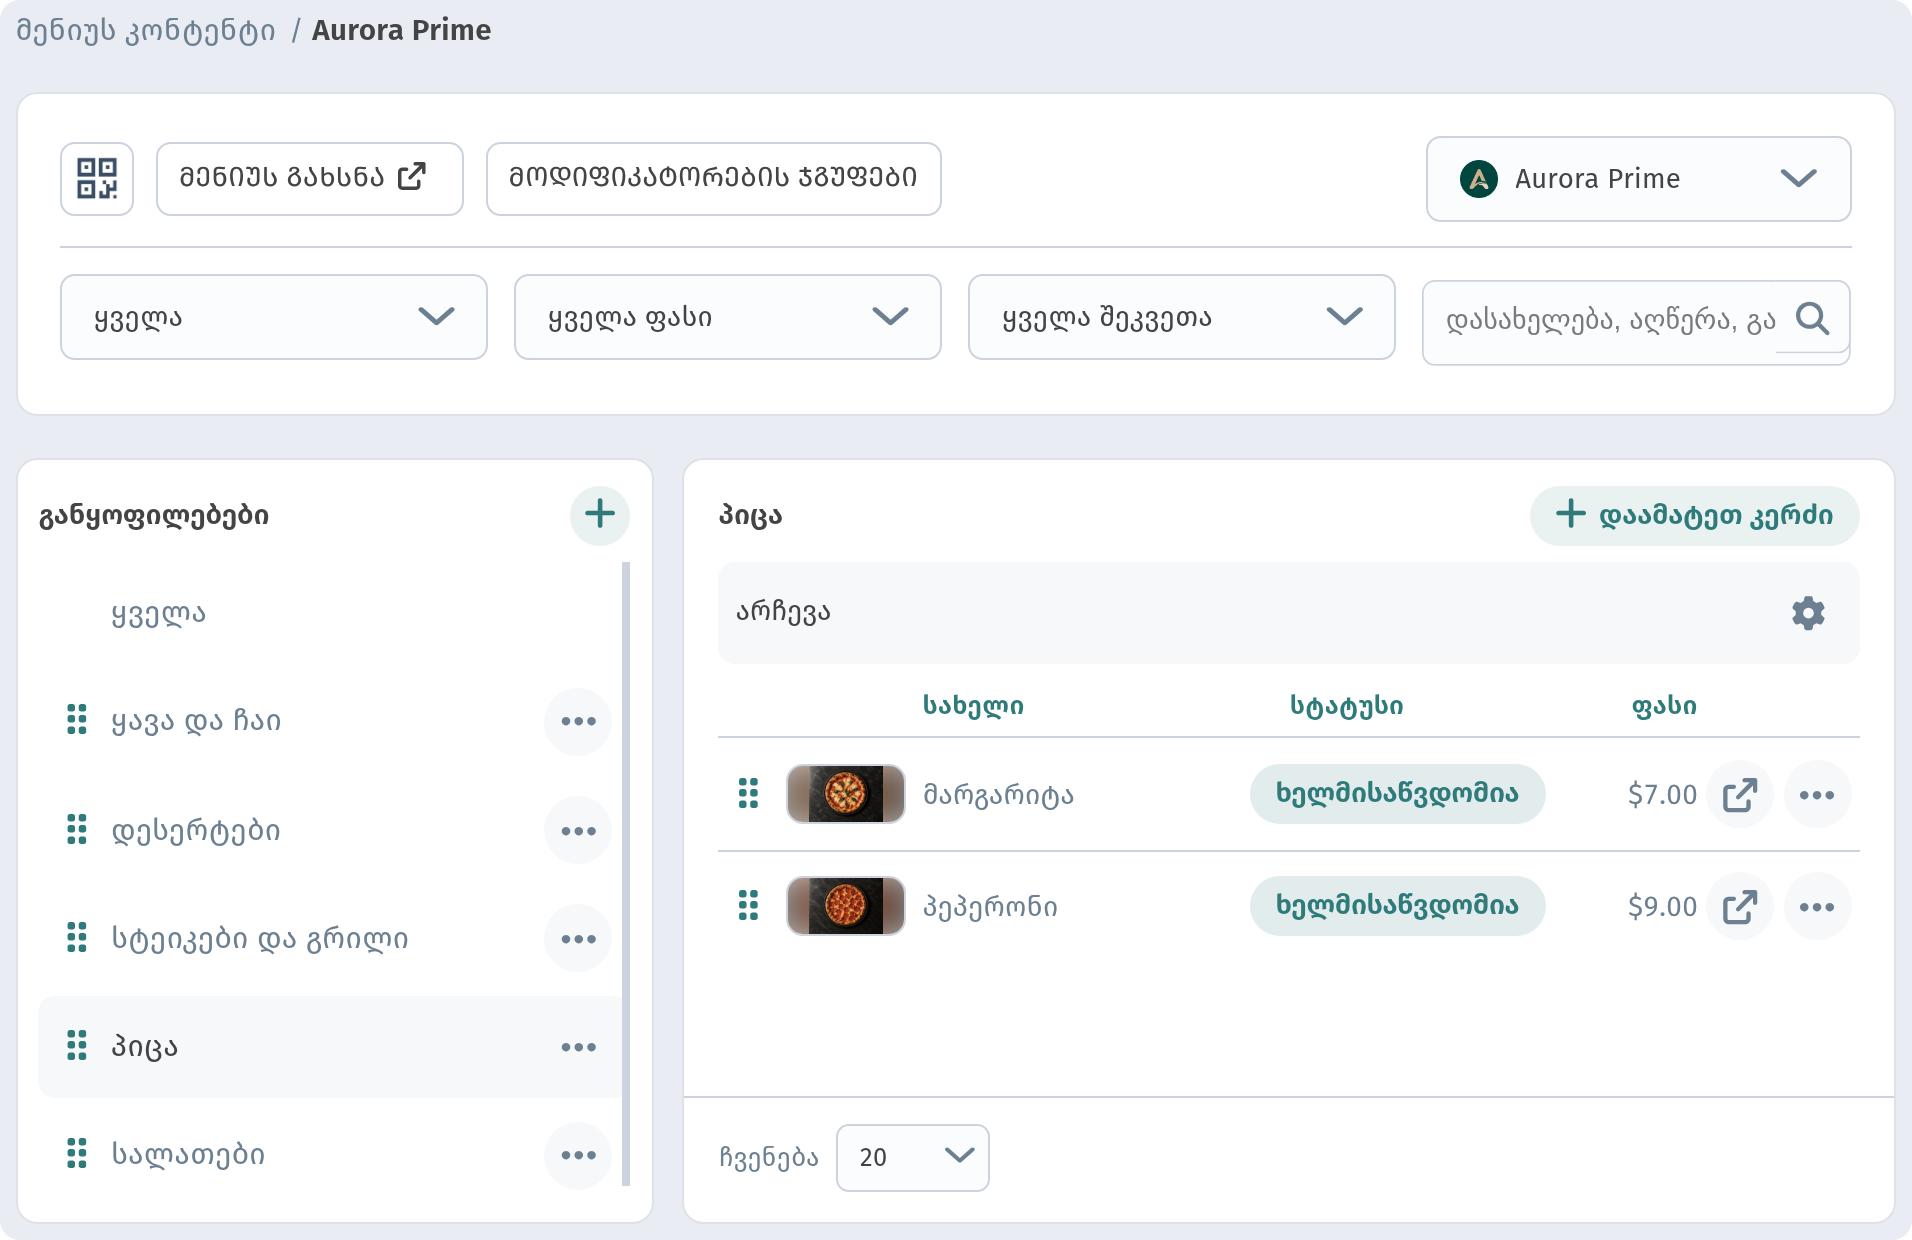Click the მენიუს გახსნა button
Image resolution: width=1912 pixels, height=1240 pixels.
point(310,179)
